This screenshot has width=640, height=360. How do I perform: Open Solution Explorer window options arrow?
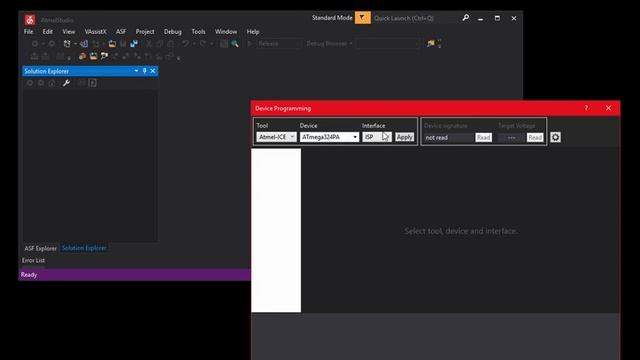point(136,71)
